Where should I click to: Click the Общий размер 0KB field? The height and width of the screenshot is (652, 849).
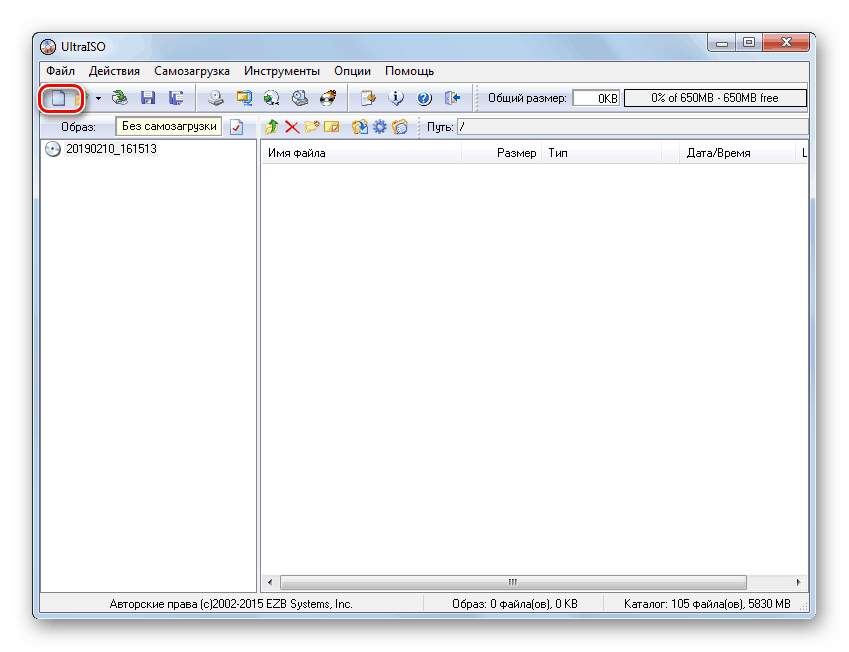[x=596, y=98]
